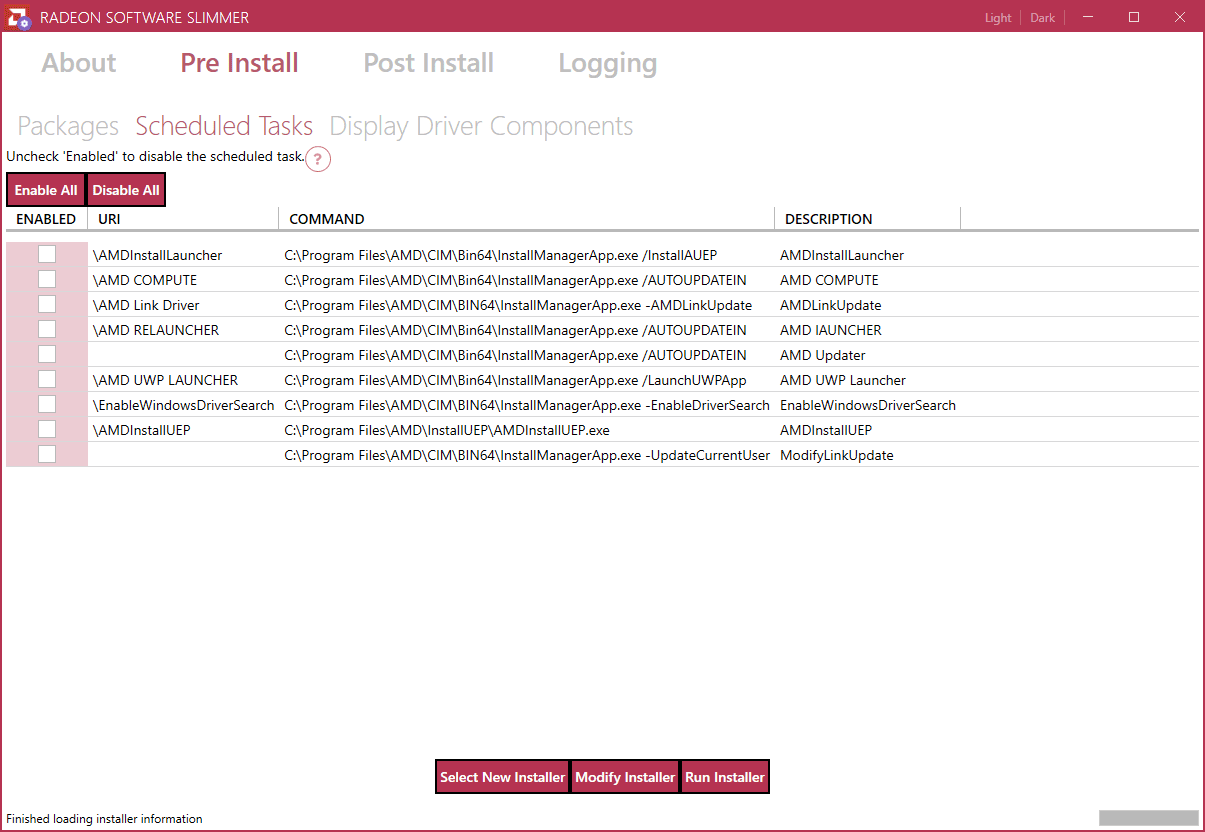Switch to the Light theme
The height and width of the screenshot is (832, 1205).
pos(998,18)
